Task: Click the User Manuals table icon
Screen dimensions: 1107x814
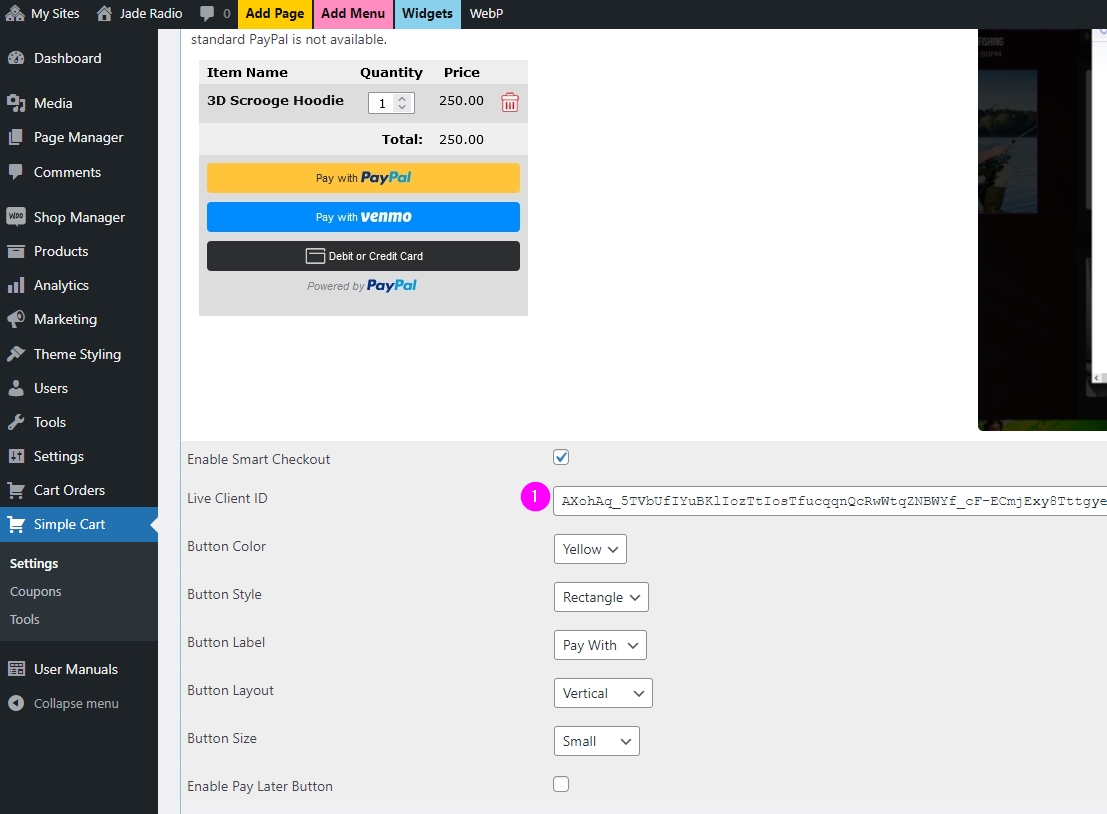Action: [x=16, y=669]
